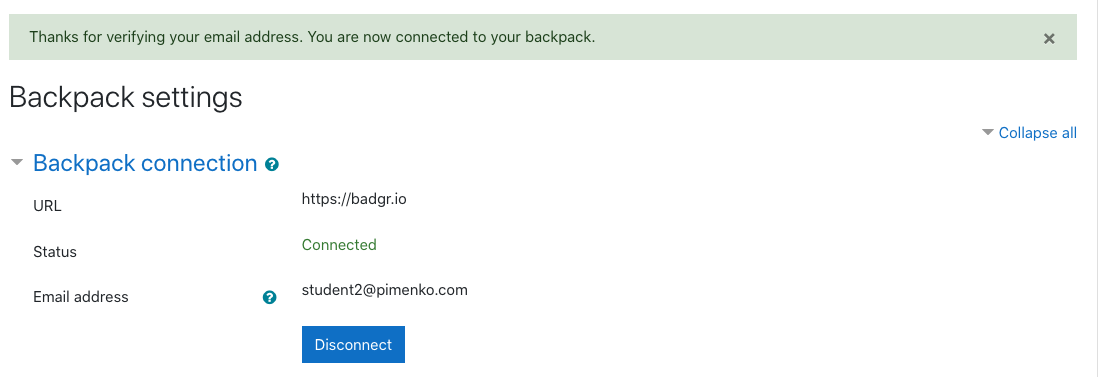Click the Email address field label

[x=80, y=297]
